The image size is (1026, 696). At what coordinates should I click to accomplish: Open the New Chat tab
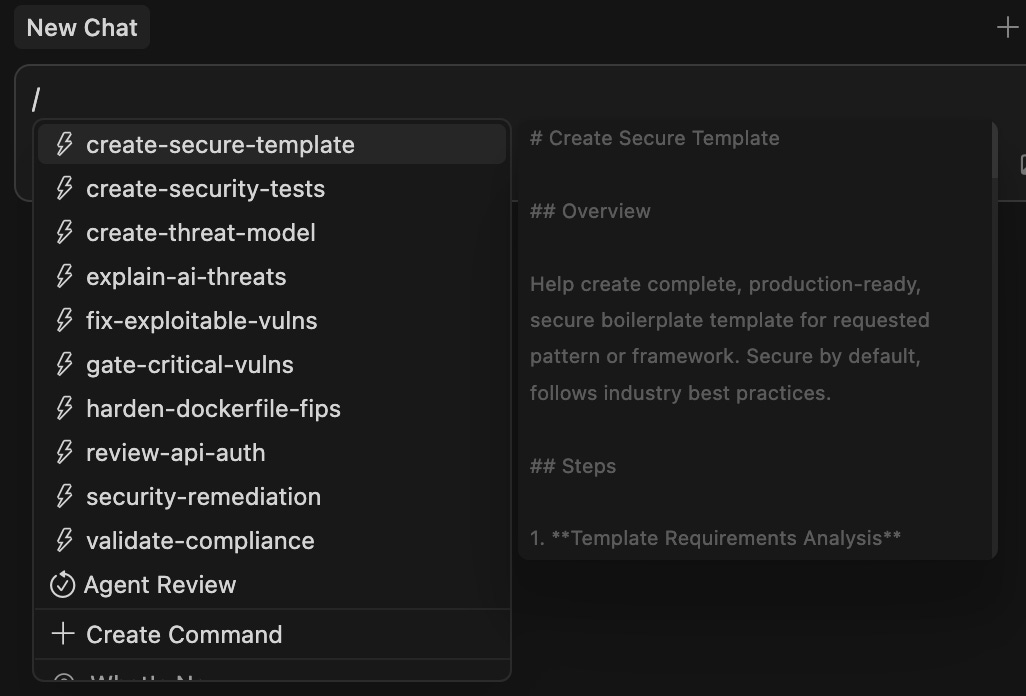pos(82,28)
